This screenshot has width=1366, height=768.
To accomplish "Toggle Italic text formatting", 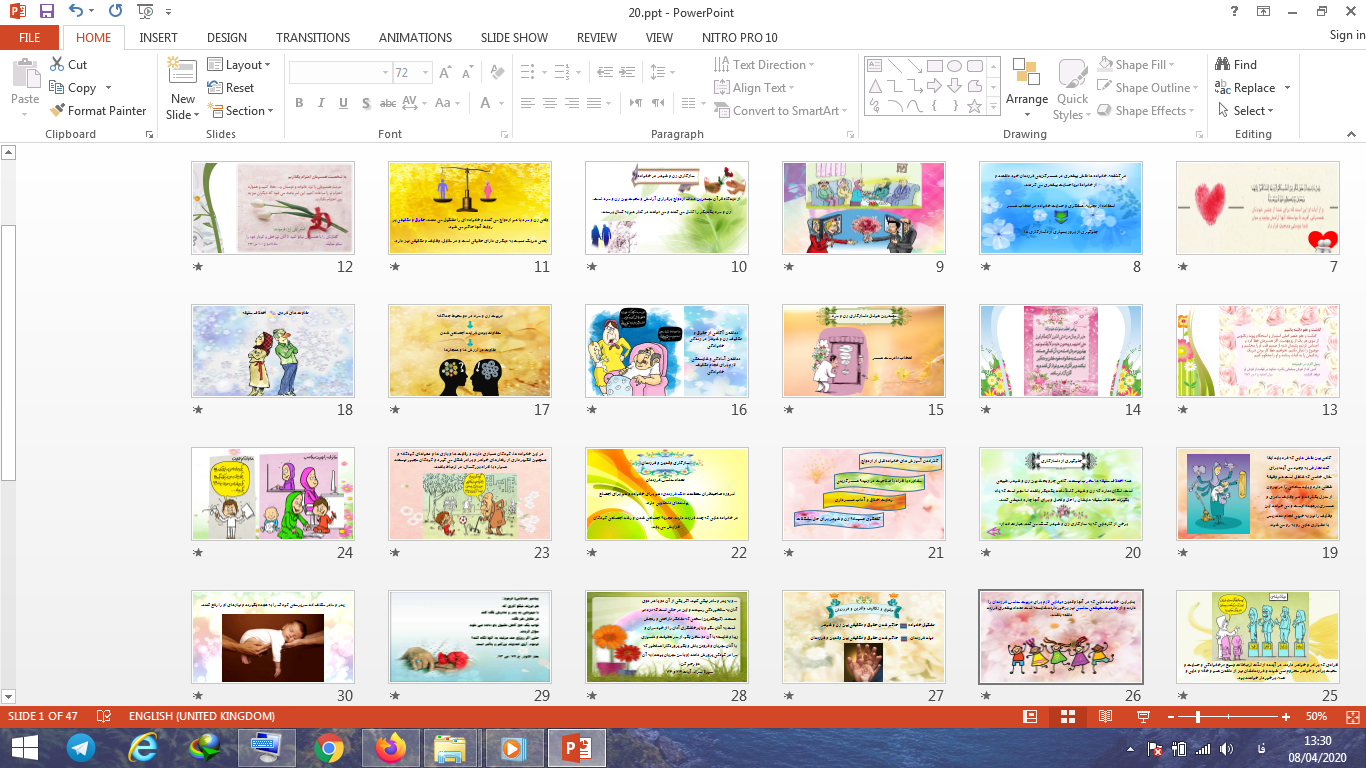I will point(321,104).
